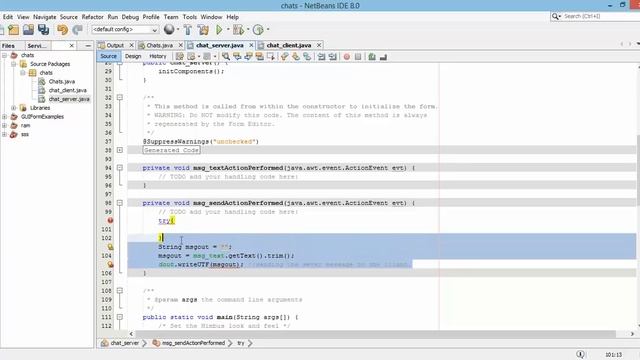Click Clean and Build broom-hammer icon
This screenshot has width=640, height=360.
[x=203, y=29]
